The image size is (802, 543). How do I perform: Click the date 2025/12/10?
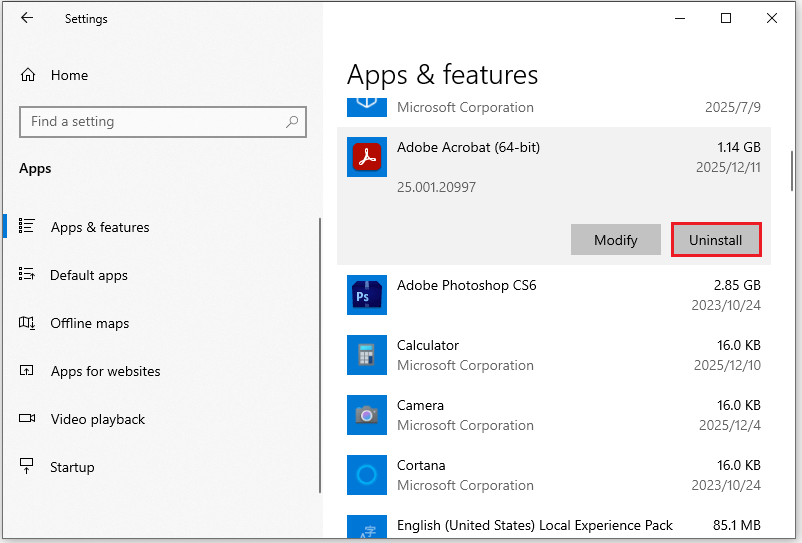(x=727, y=365)
